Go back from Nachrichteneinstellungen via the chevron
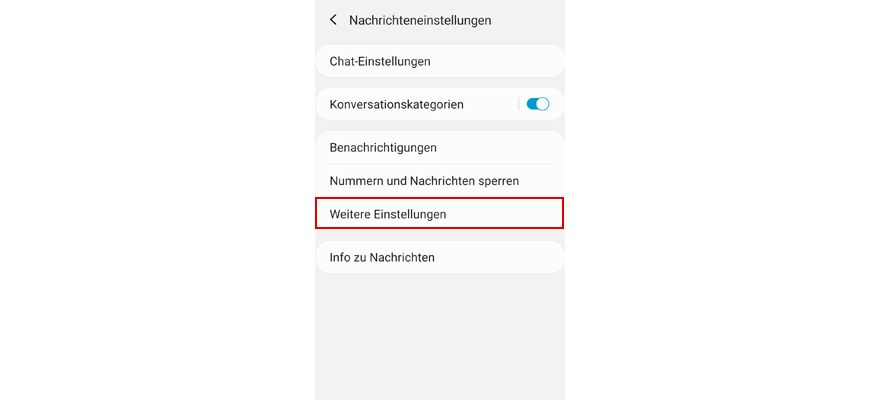 [333, 20]
